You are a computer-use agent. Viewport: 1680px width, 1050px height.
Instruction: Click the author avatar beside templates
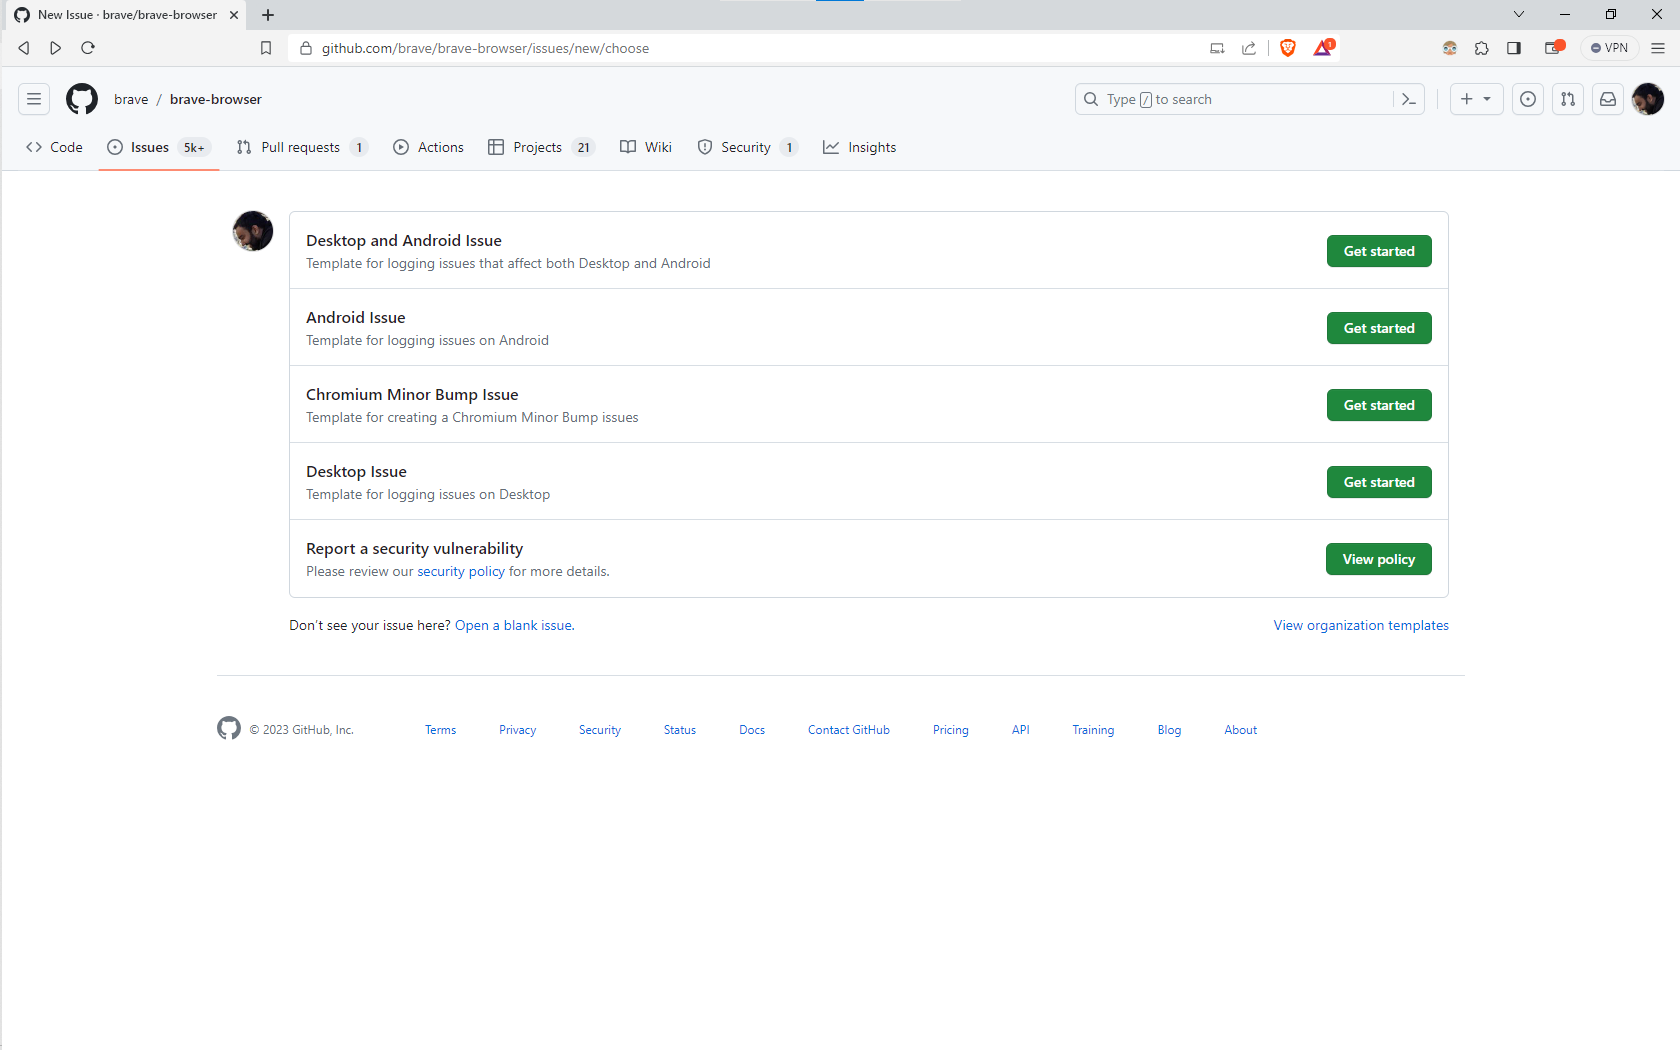point(253,231)
